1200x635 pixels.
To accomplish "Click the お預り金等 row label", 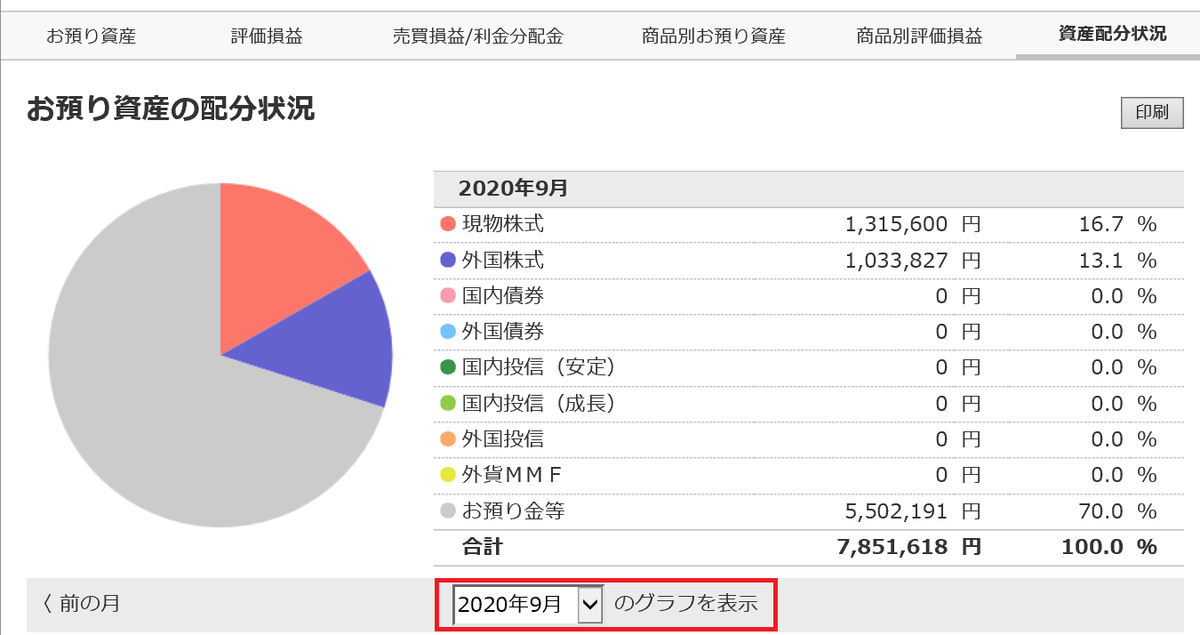I will [513, 511].
